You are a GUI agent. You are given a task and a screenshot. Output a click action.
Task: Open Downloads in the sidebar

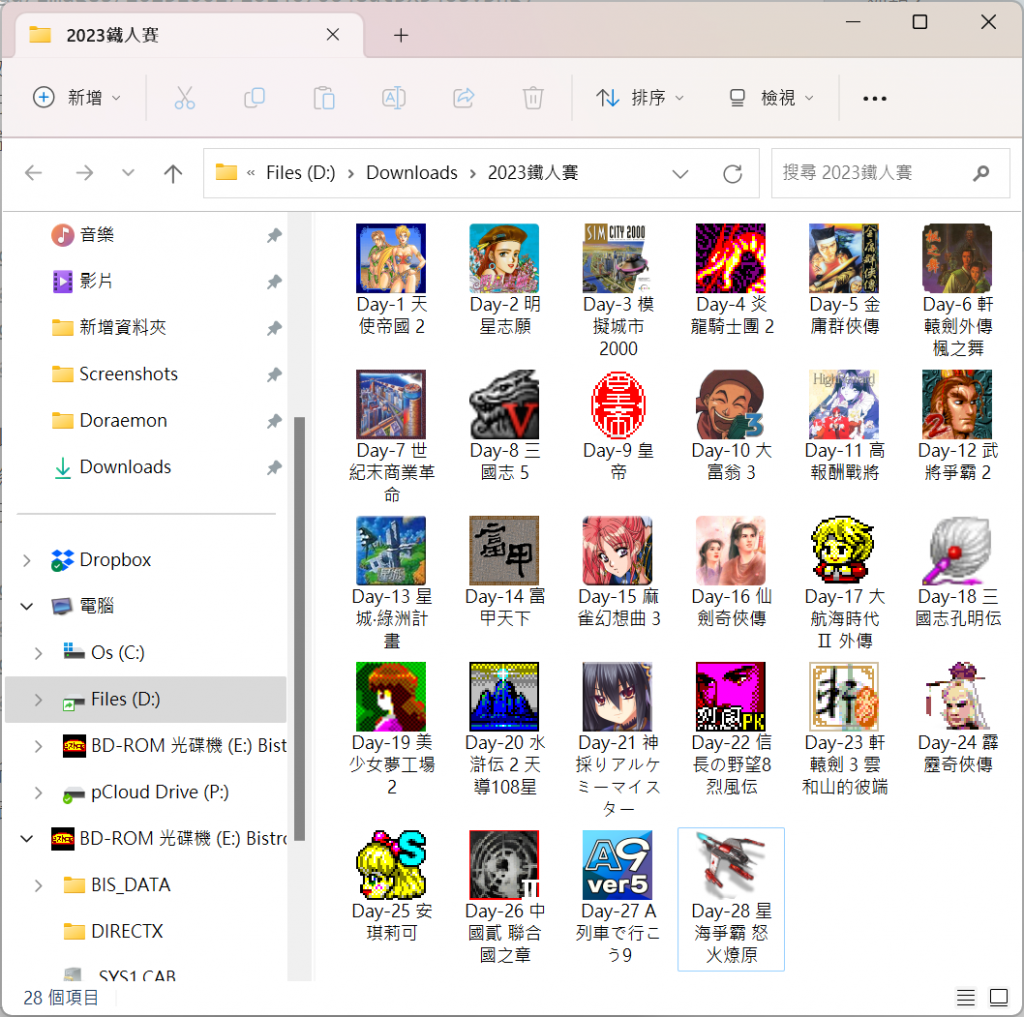point(125,467)
